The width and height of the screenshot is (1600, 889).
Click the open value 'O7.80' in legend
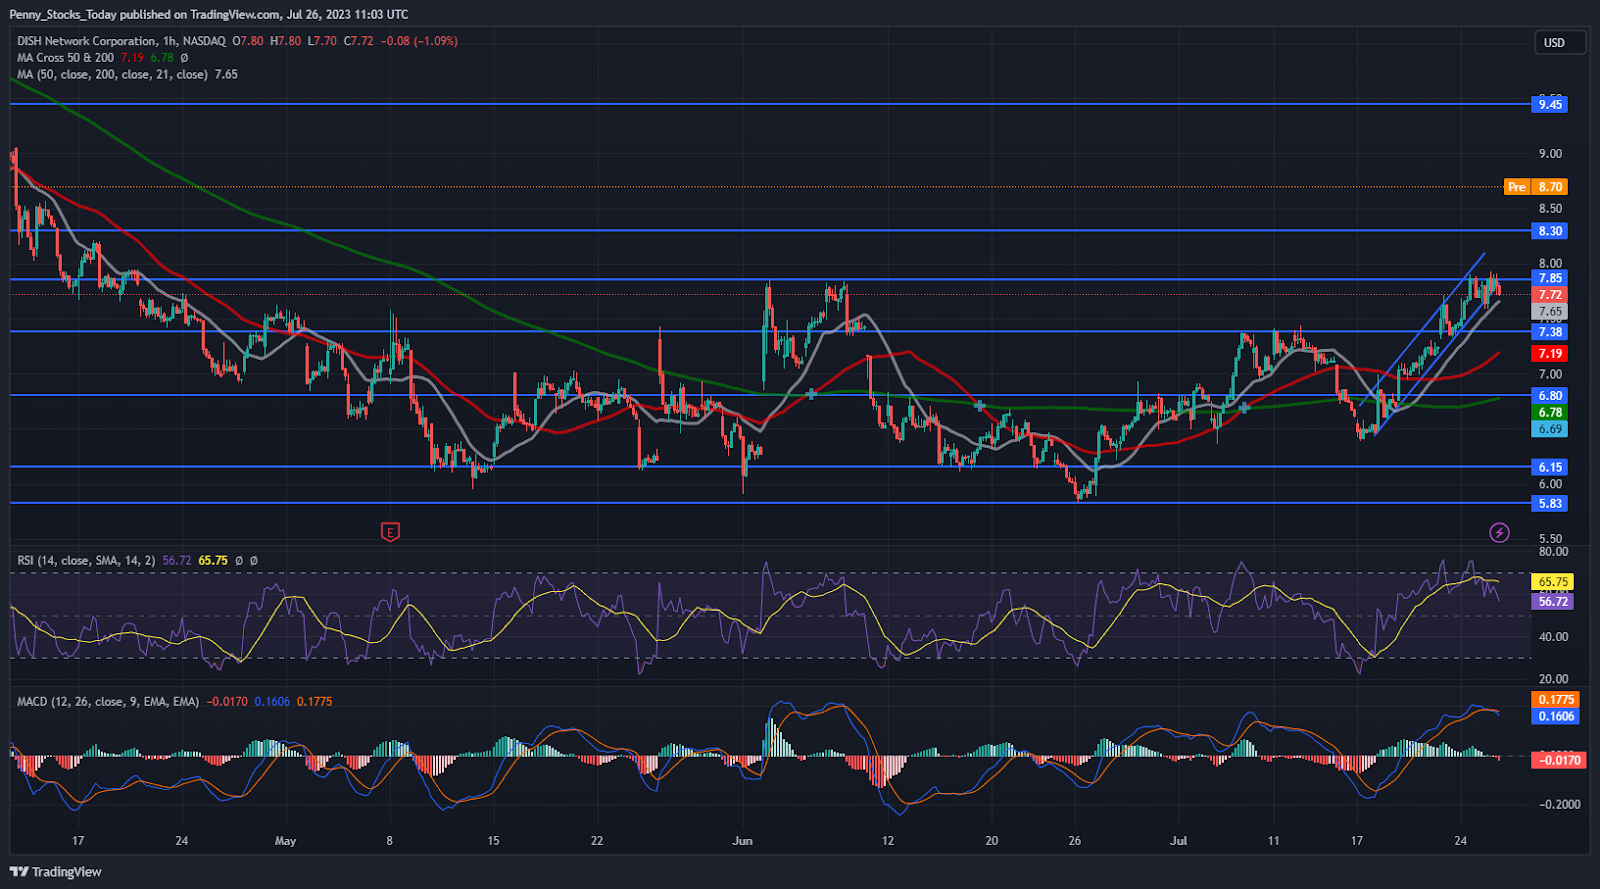pyautogui.click(x=248, y=41)
